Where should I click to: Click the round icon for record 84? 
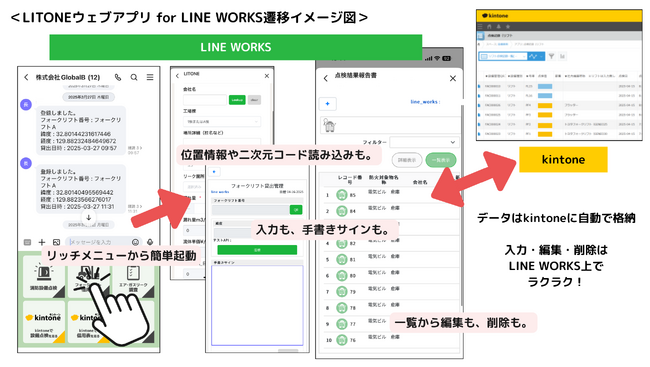pyautogui.click(x=342, y=211)
